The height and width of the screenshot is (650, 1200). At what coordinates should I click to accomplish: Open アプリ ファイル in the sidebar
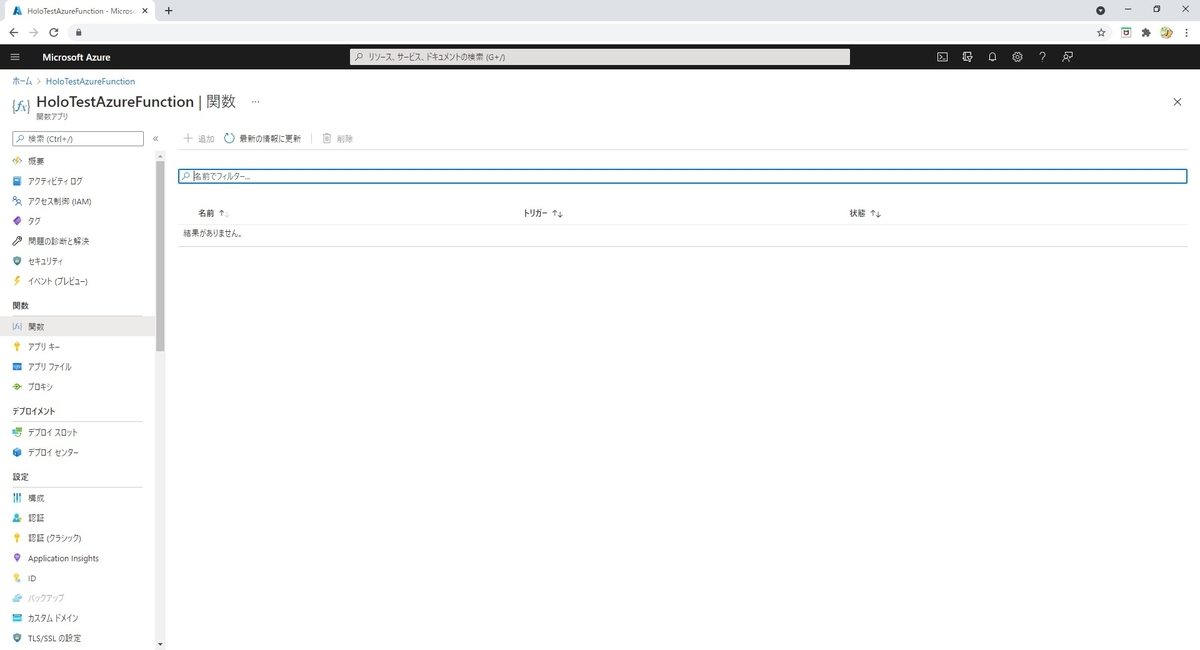click(x=50, y=367)
